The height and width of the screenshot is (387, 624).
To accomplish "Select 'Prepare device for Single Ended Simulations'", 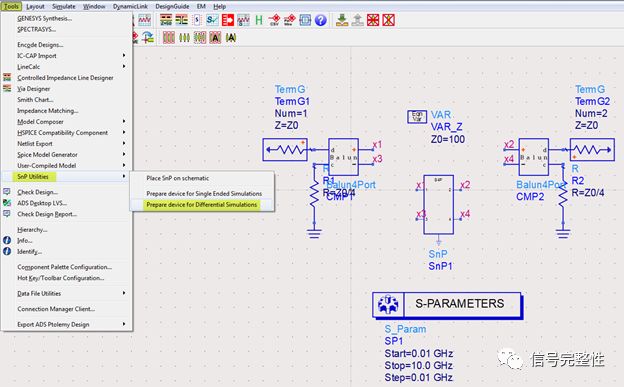I will pyautogui.click(x=202, y=194).
